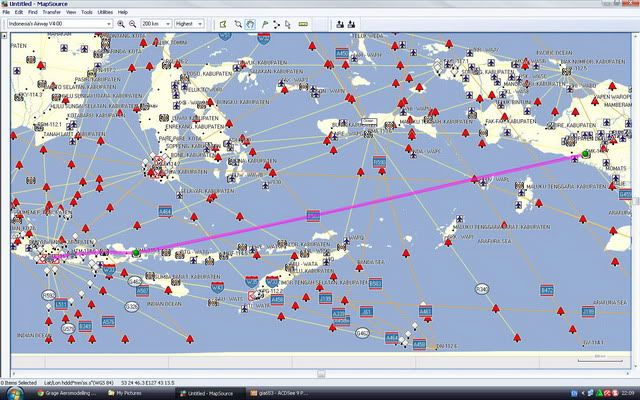This screenshot has width=640, height=400.
Task: Click the airway shield on the pink route
Action: tap(313, 216)
